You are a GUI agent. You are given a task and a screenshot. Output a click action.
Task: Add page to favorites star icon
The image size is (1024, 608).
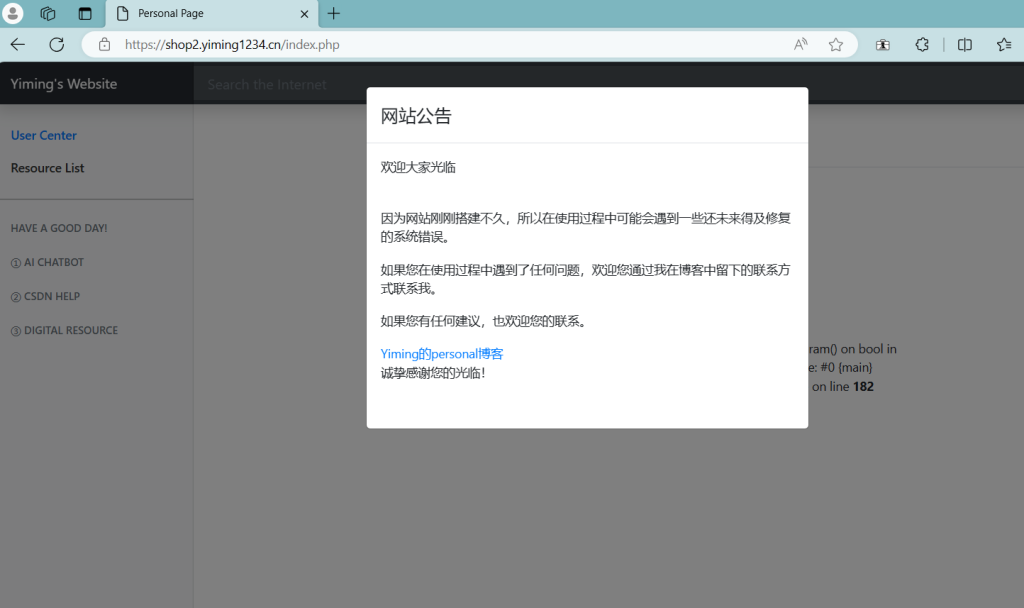pos(835,44)
